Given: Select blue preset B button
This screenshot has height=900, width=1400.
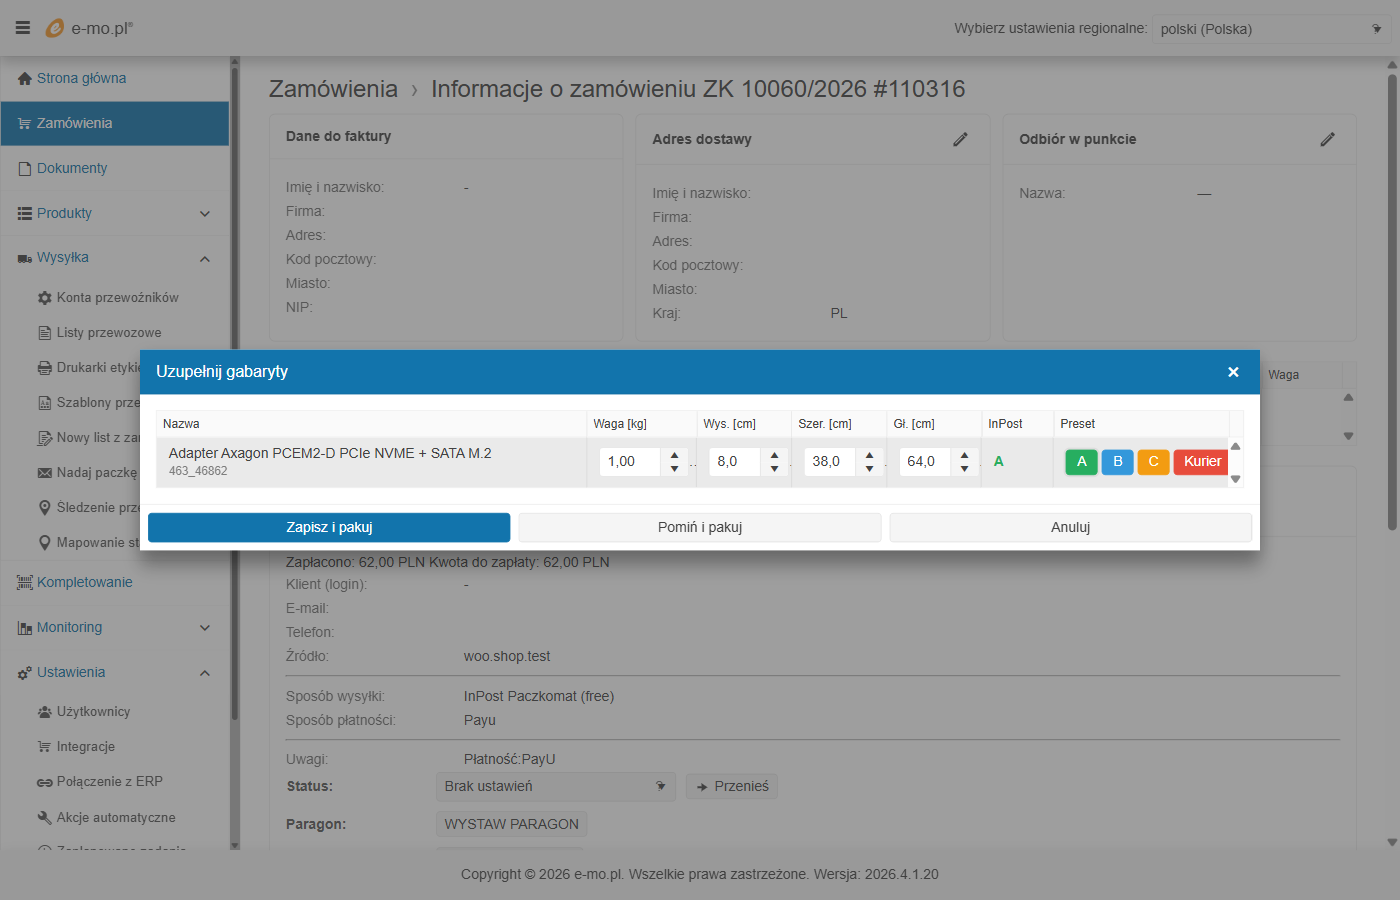Looking at the screenshot, I should point(1117,462).
